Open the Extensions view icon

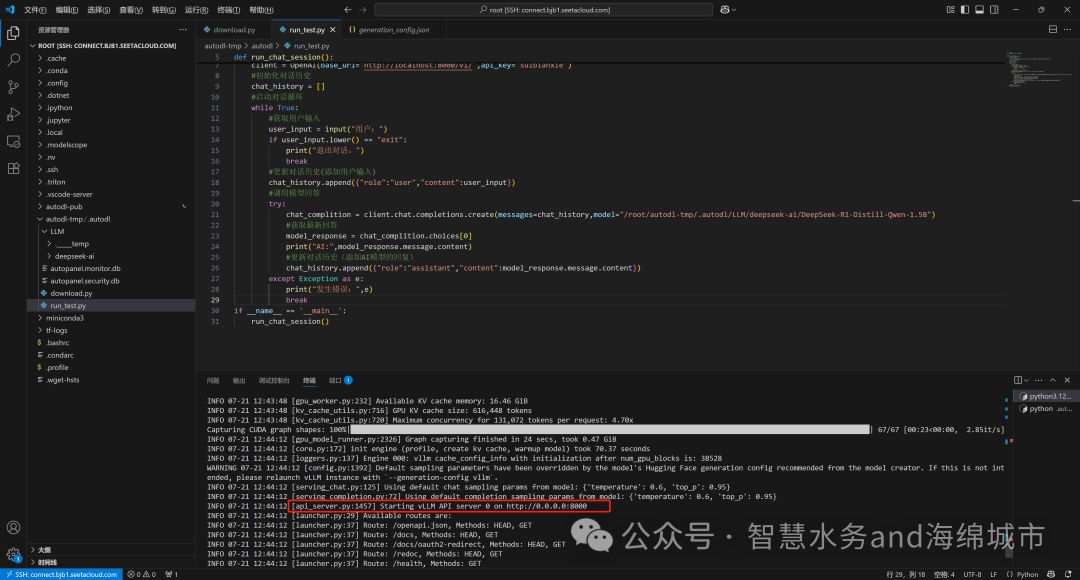(x=13, y=168)
